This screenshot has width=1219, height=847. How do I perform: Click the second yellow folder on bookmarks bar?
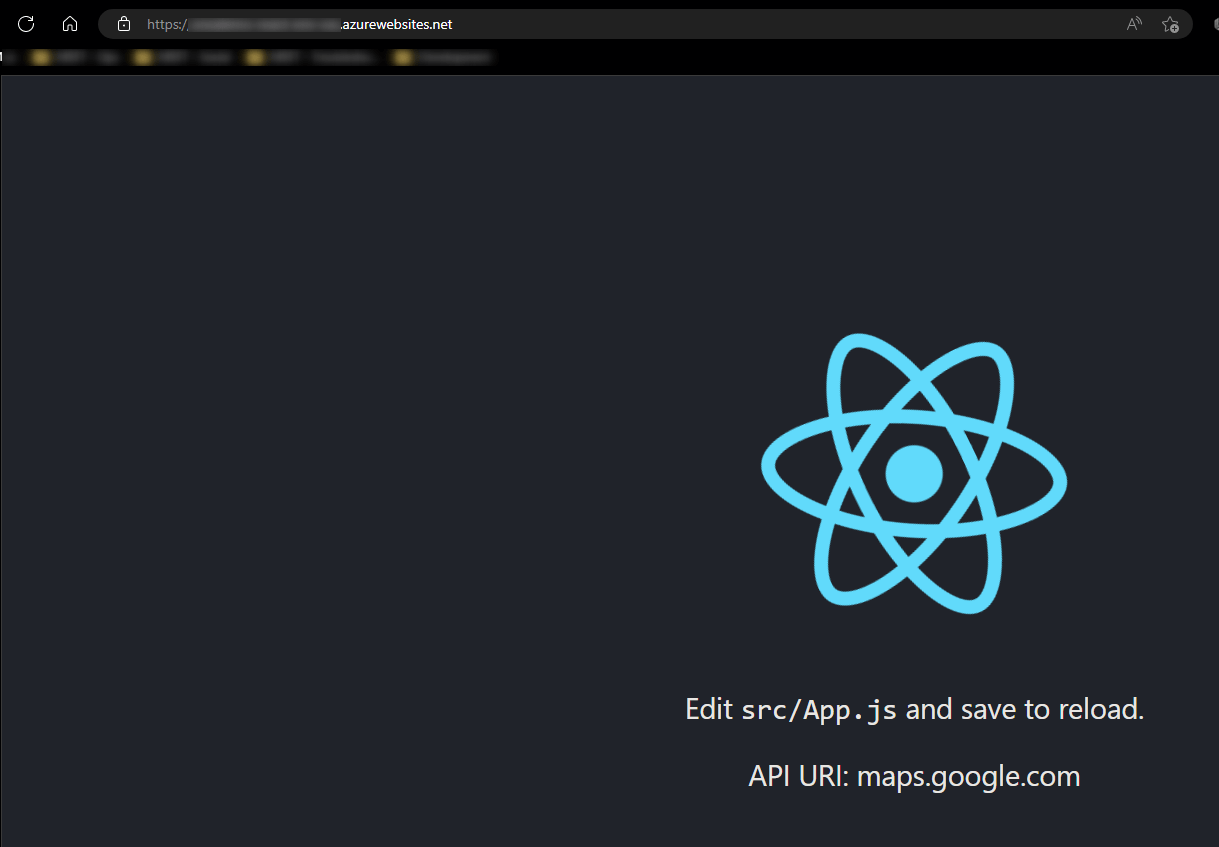point(143,57)
